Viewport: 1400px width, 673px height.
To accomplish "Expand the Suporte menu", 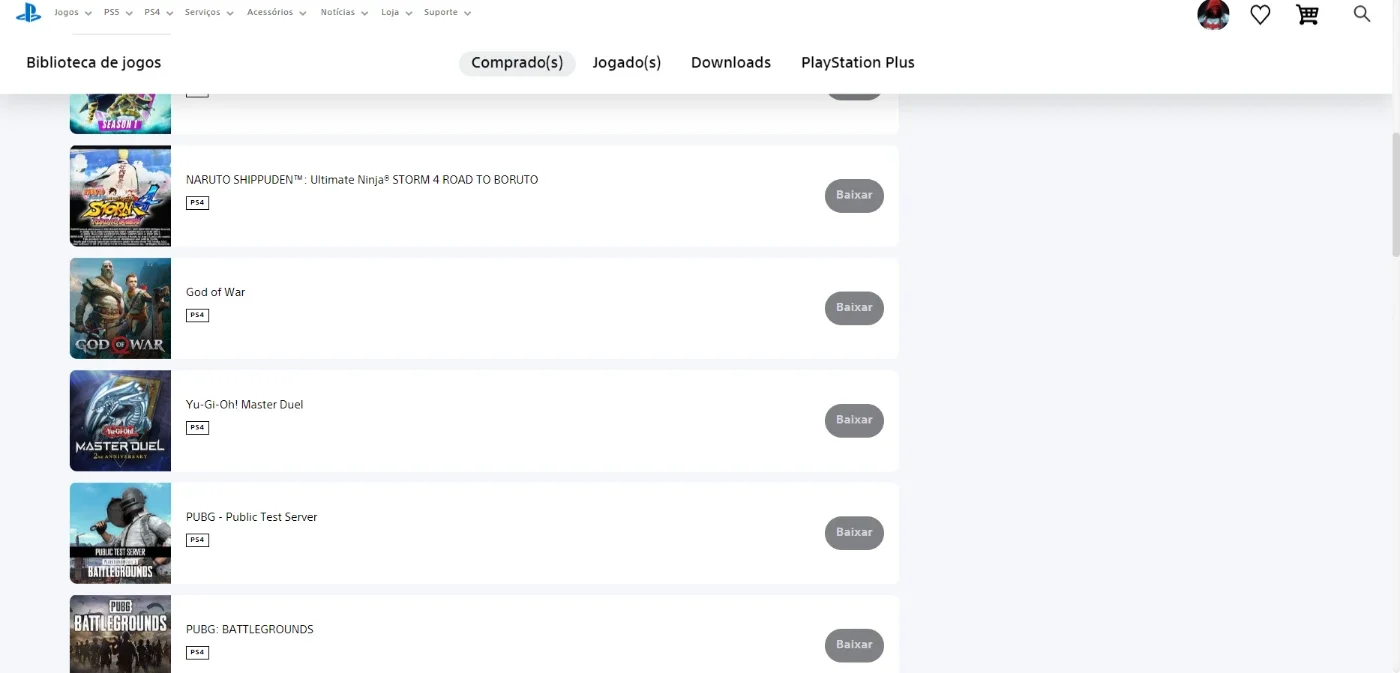I will coord(447,12).
